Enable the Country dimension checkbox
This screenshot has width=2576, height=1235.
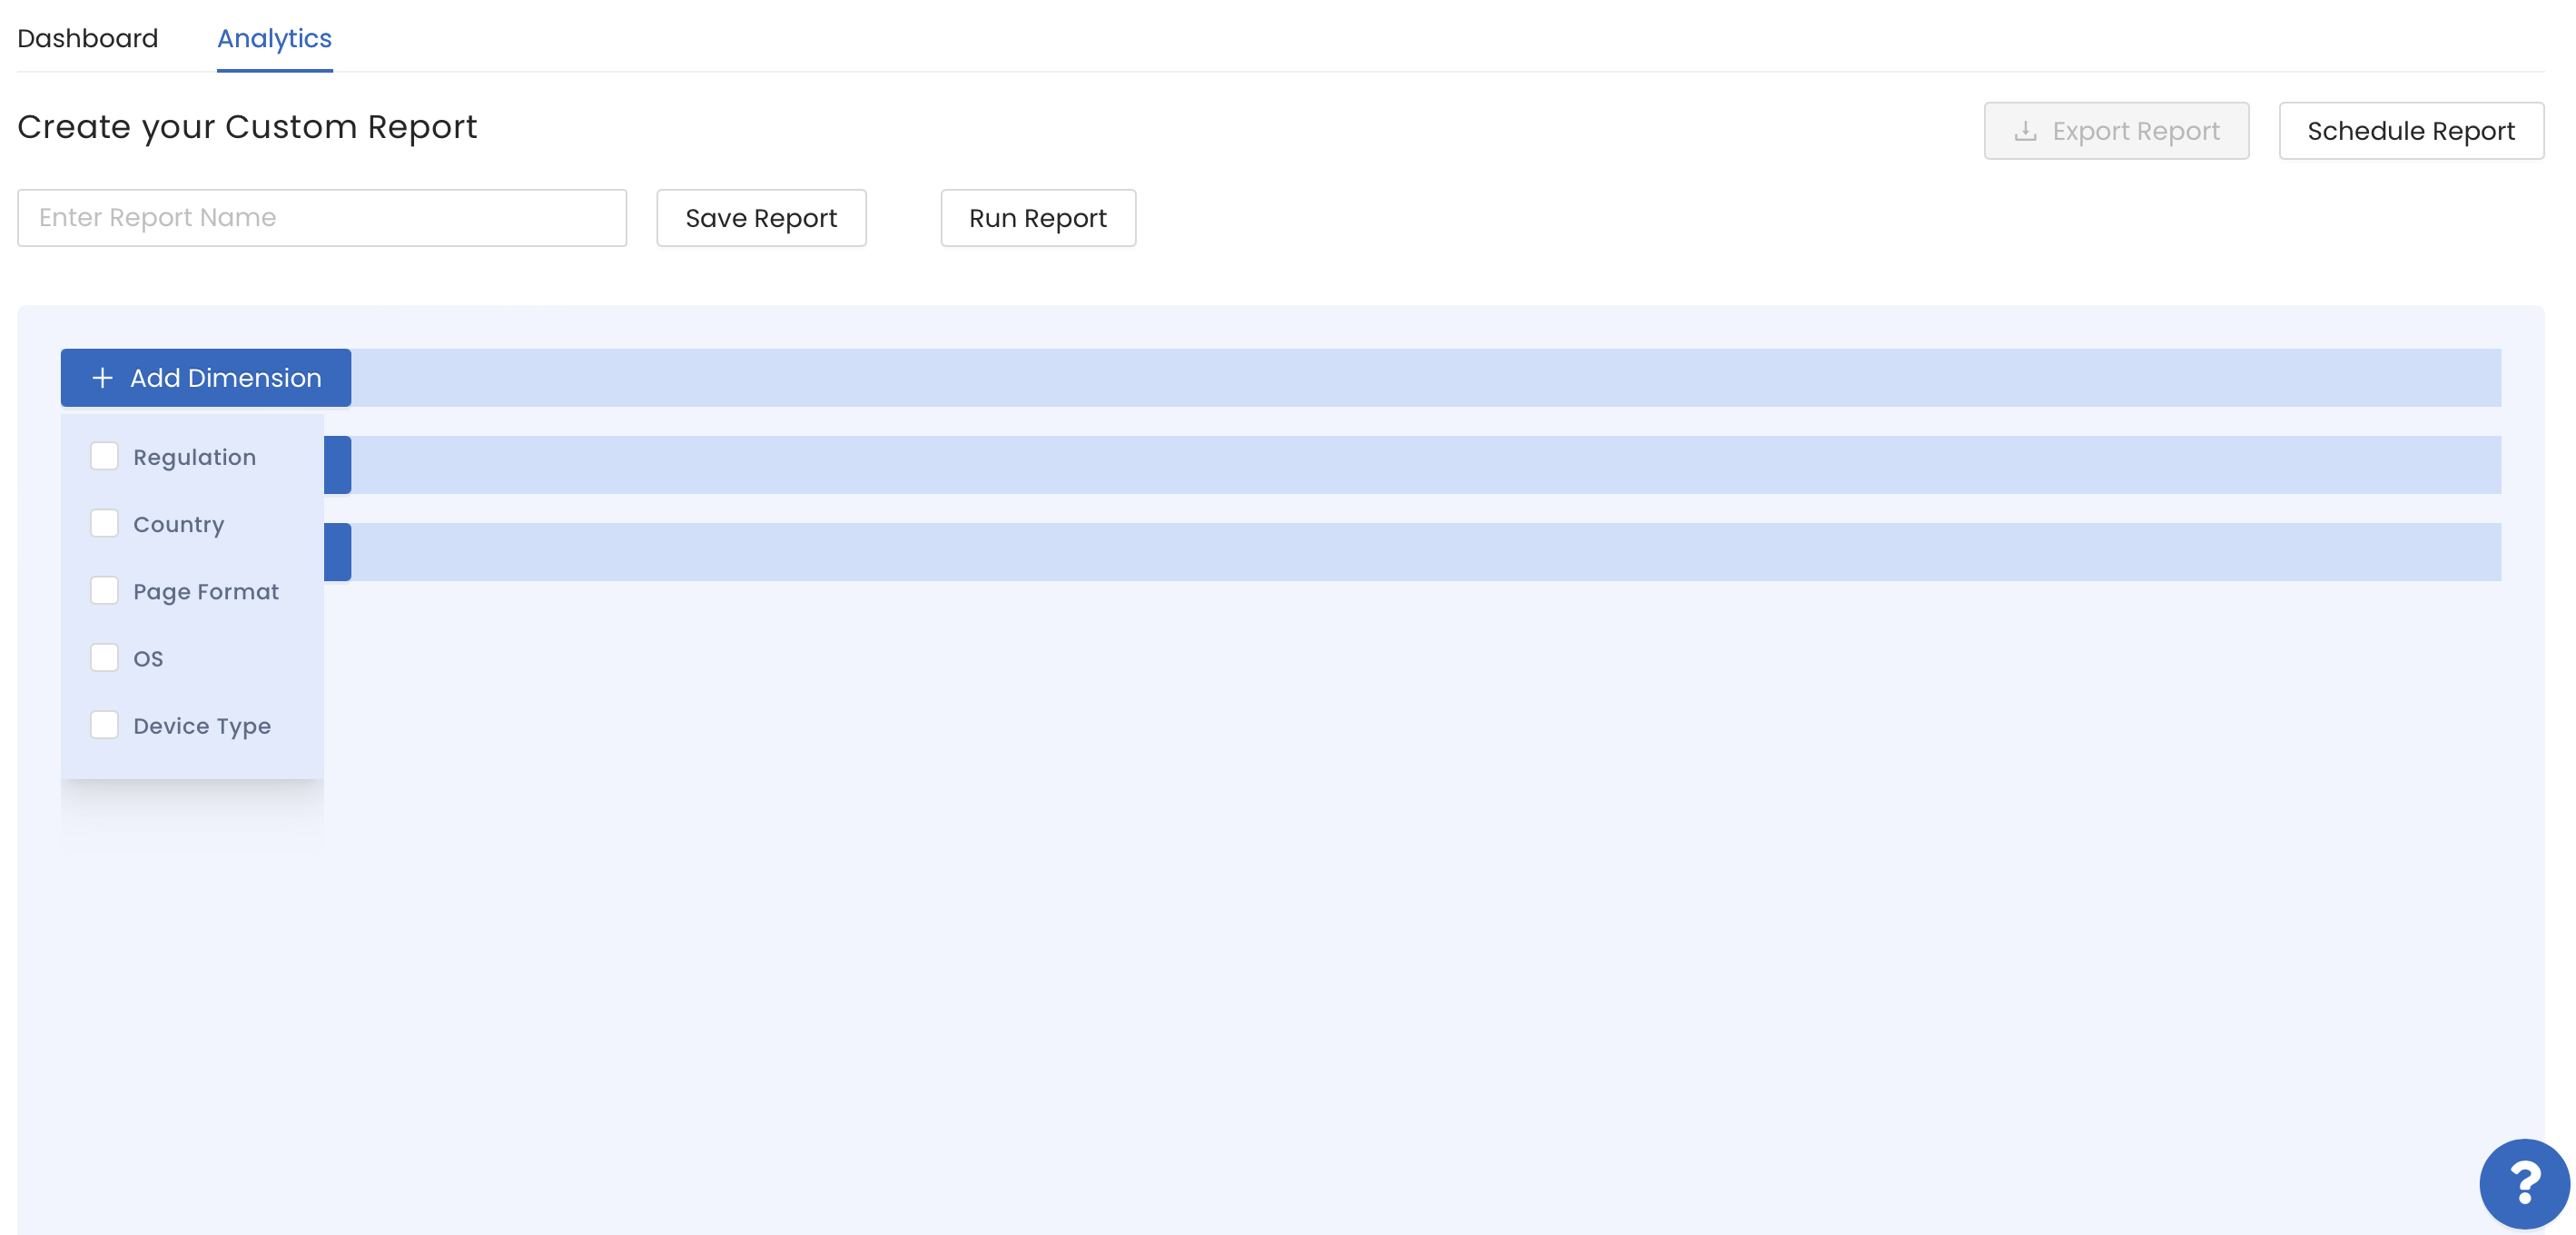click(x=104, y=523)
